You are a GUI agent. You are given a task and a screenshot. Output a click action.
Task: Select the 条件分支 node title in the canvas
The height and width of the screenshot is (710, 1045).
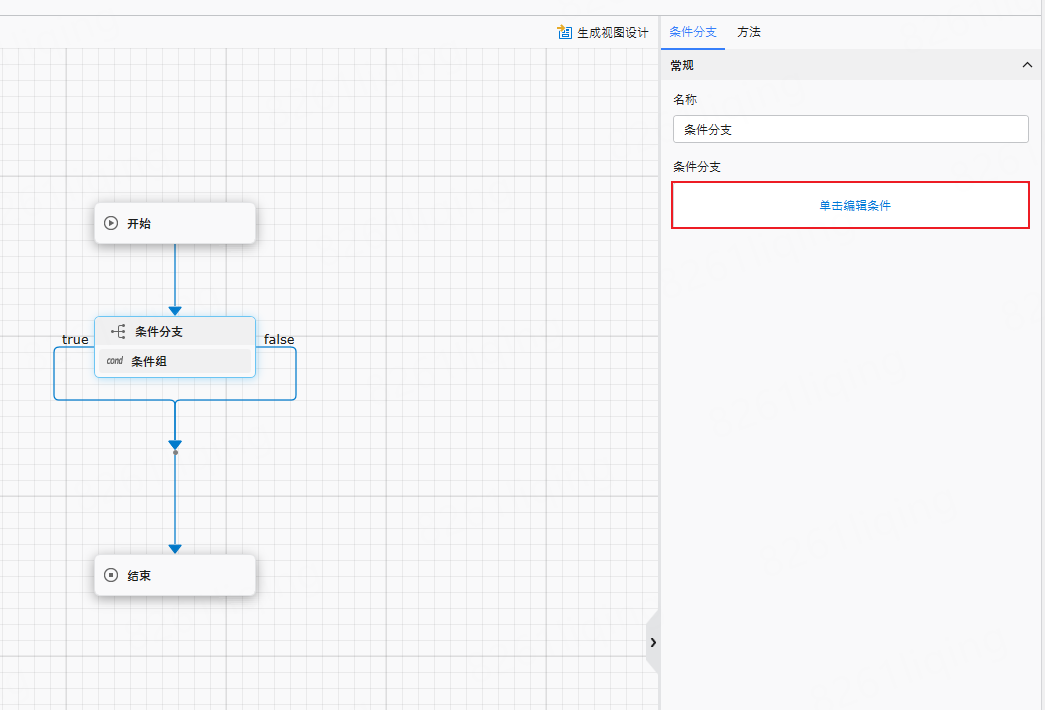(x=159, y=332)
